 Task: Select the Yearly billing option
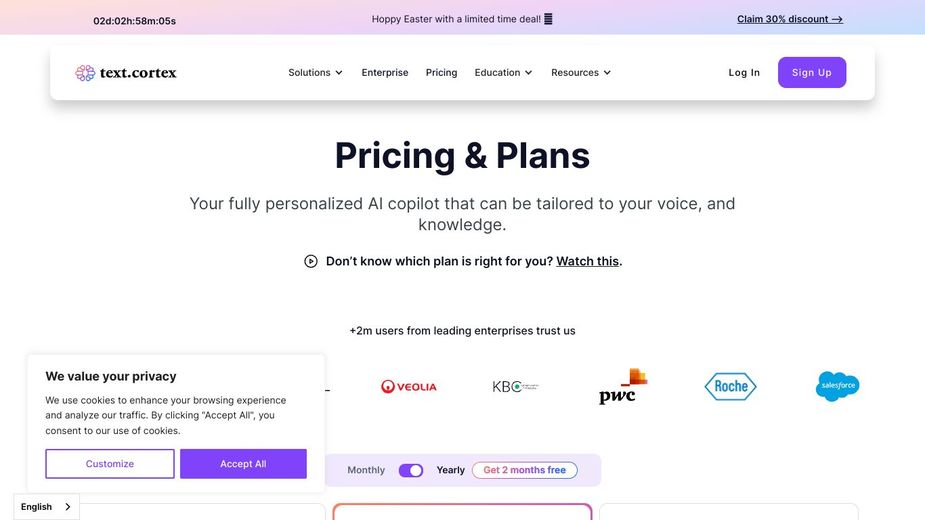point(450,470)
